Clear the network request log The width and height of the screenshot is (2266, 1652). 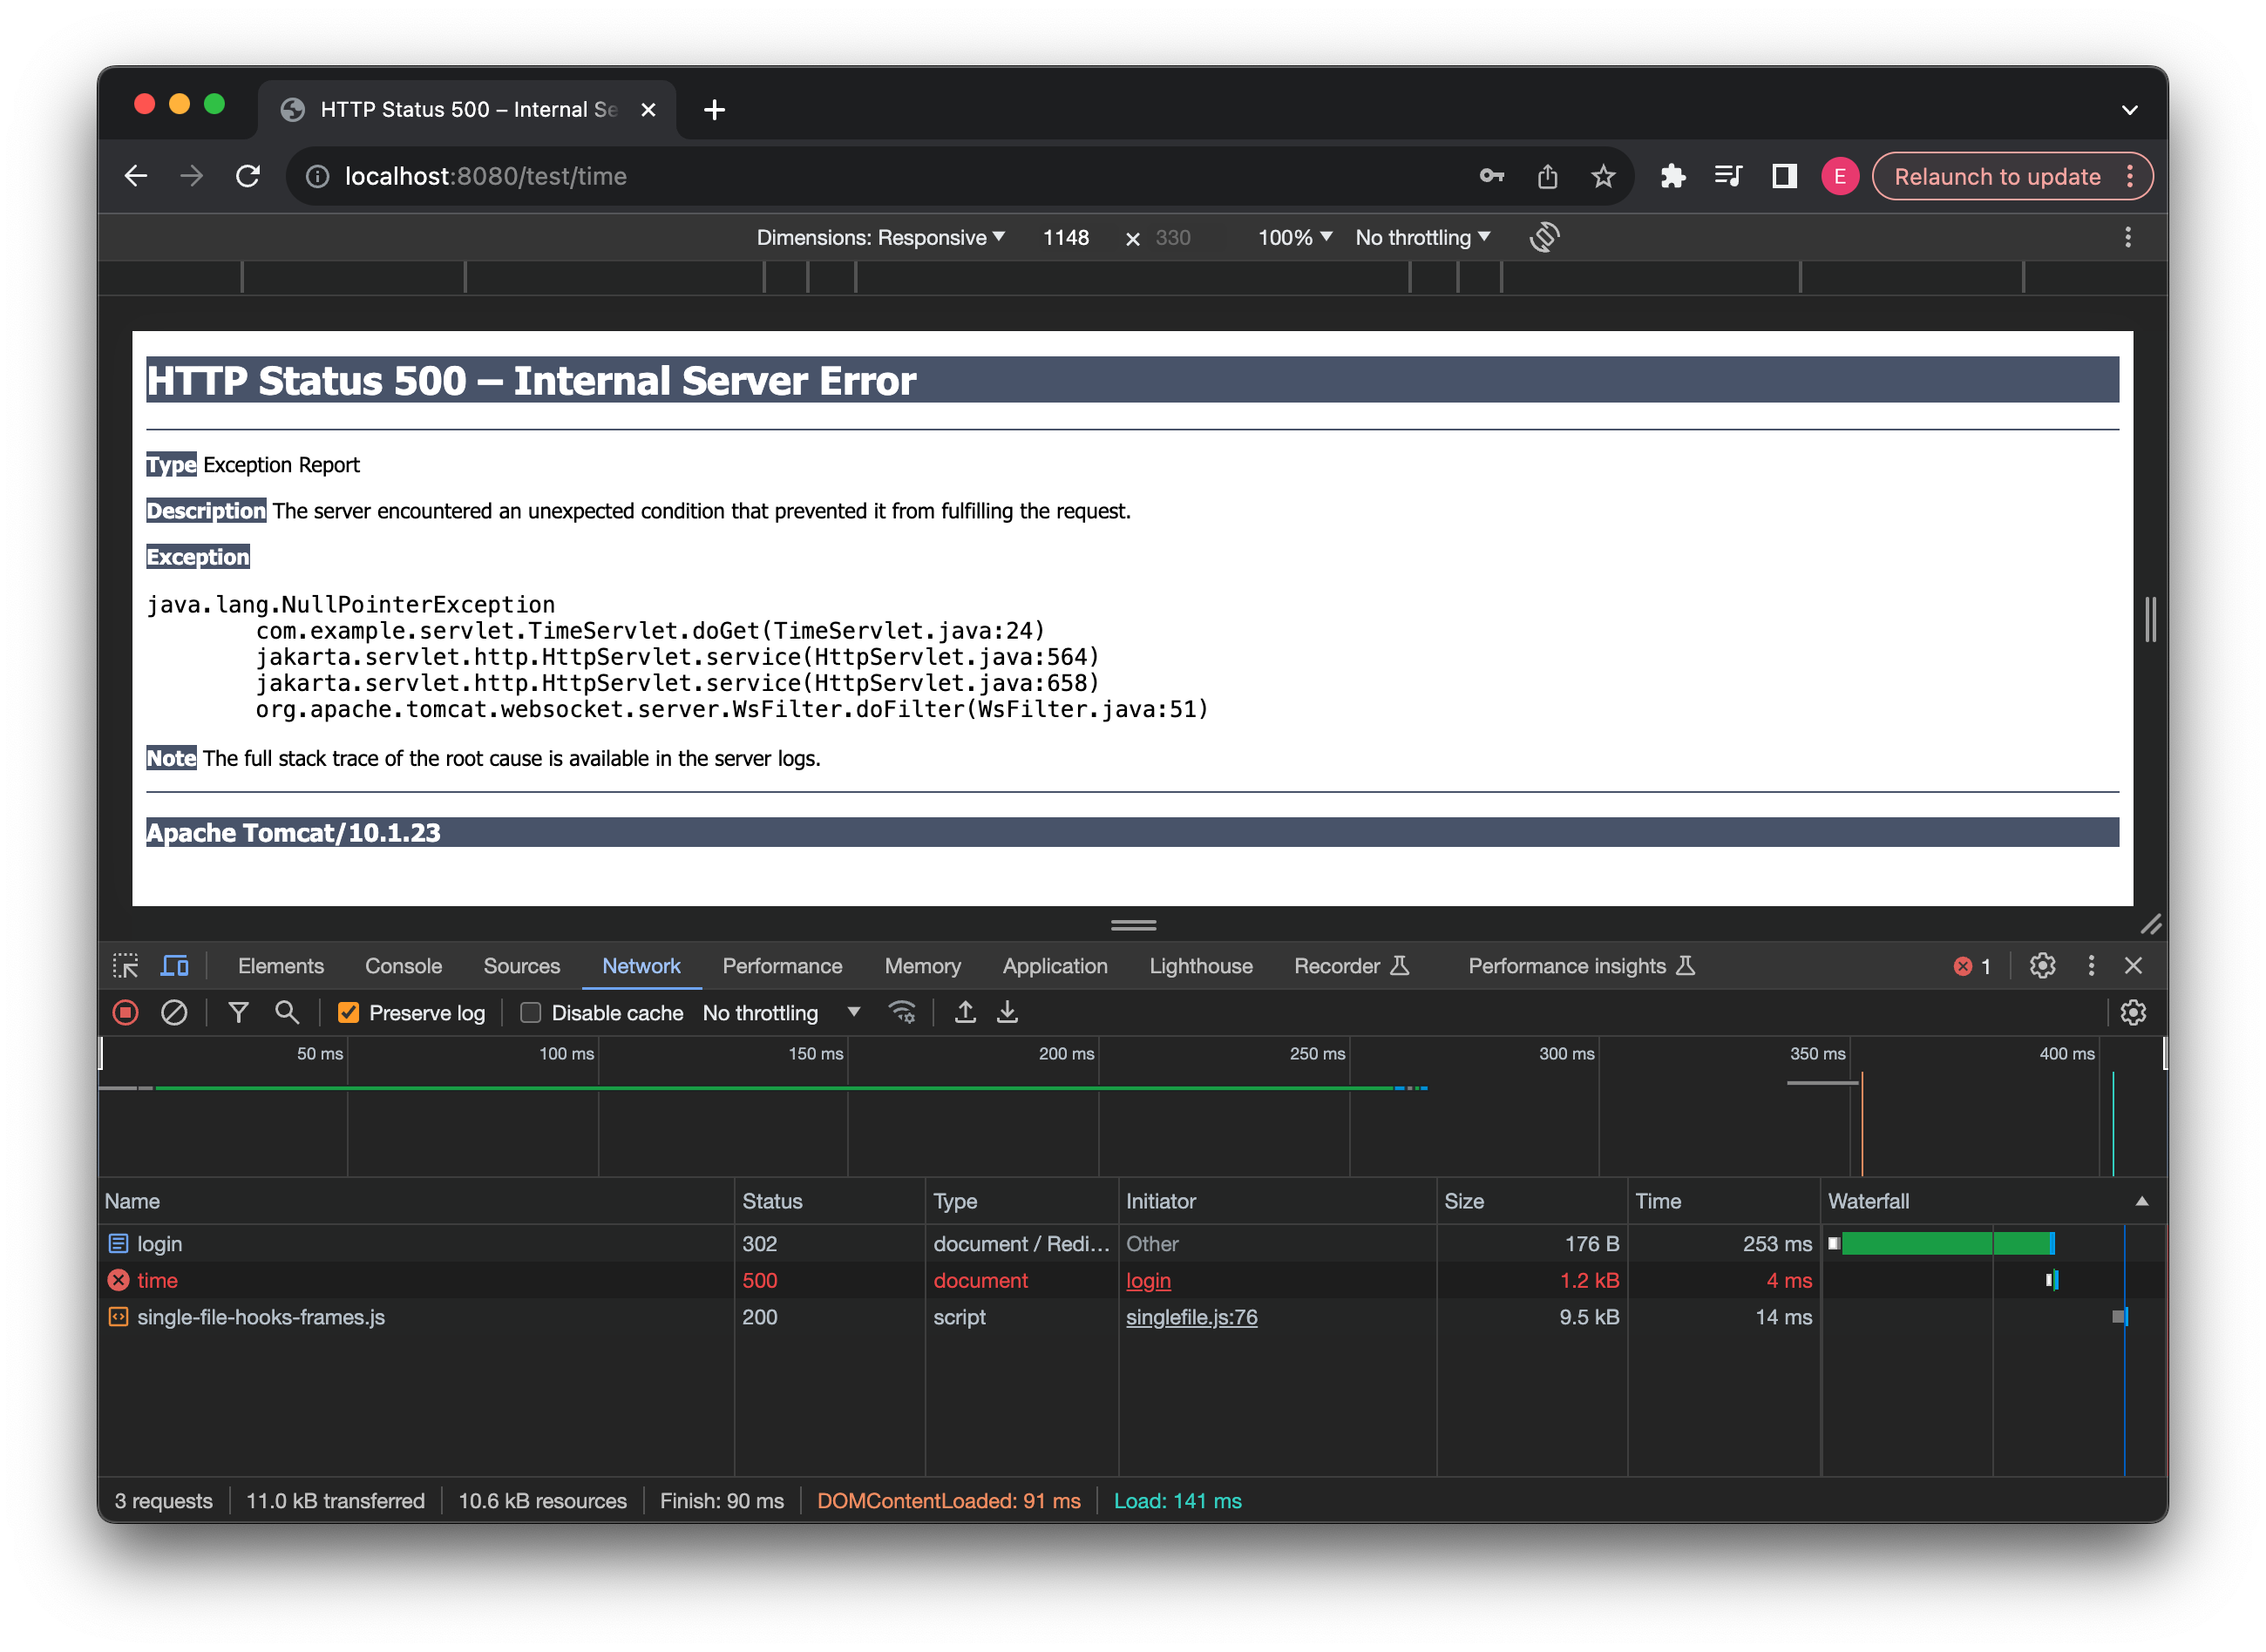[x=175, y=1012]
